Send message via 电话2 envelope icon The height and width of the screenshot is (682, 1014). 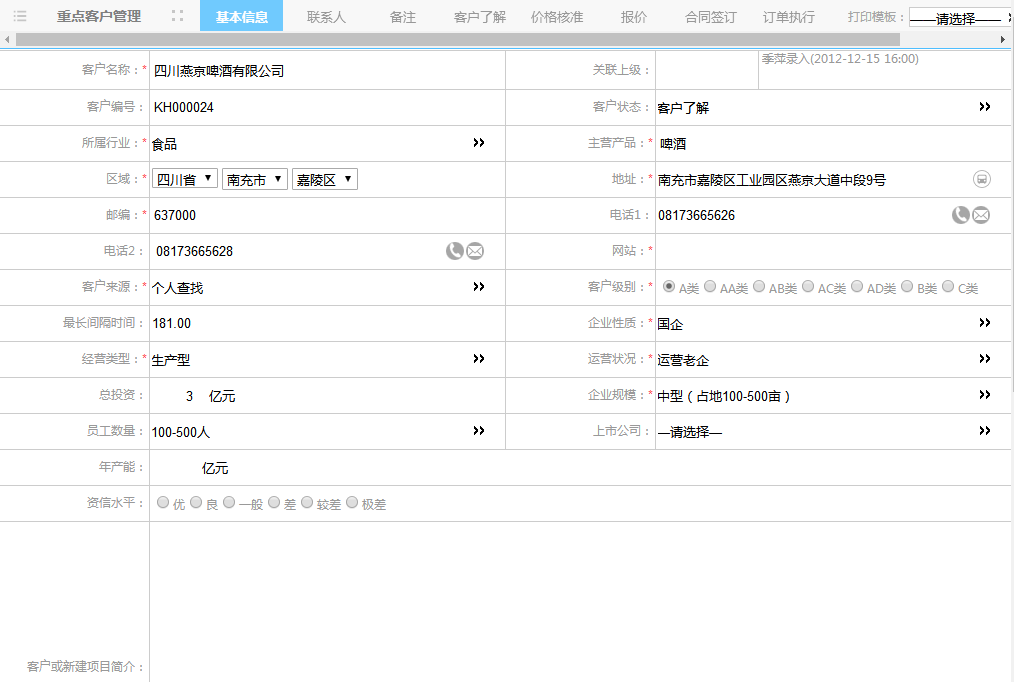(475, 251)
